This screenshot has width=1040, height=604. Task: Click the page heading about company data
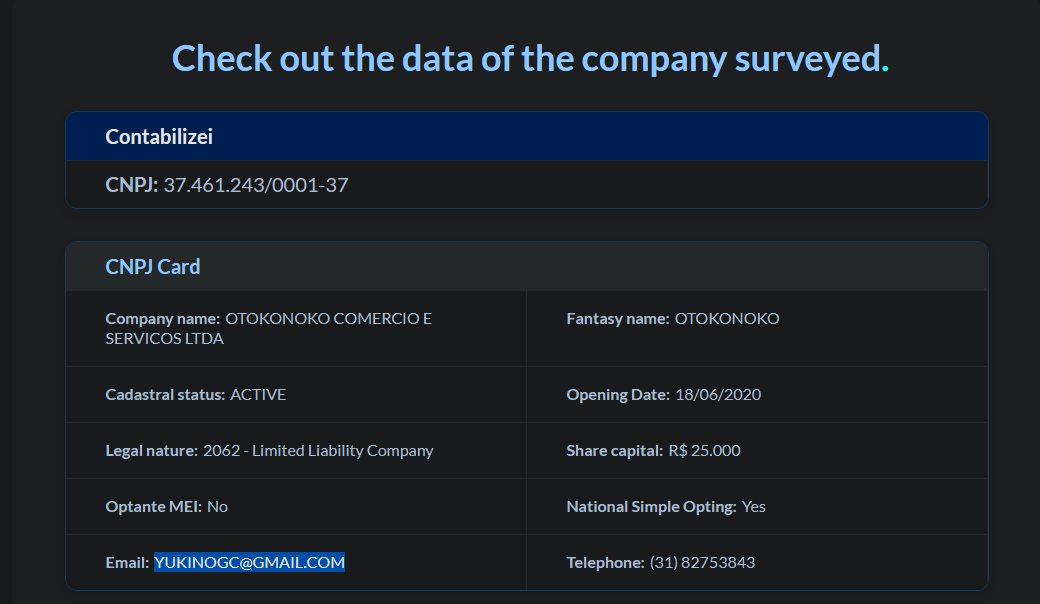tap(530, 58)
